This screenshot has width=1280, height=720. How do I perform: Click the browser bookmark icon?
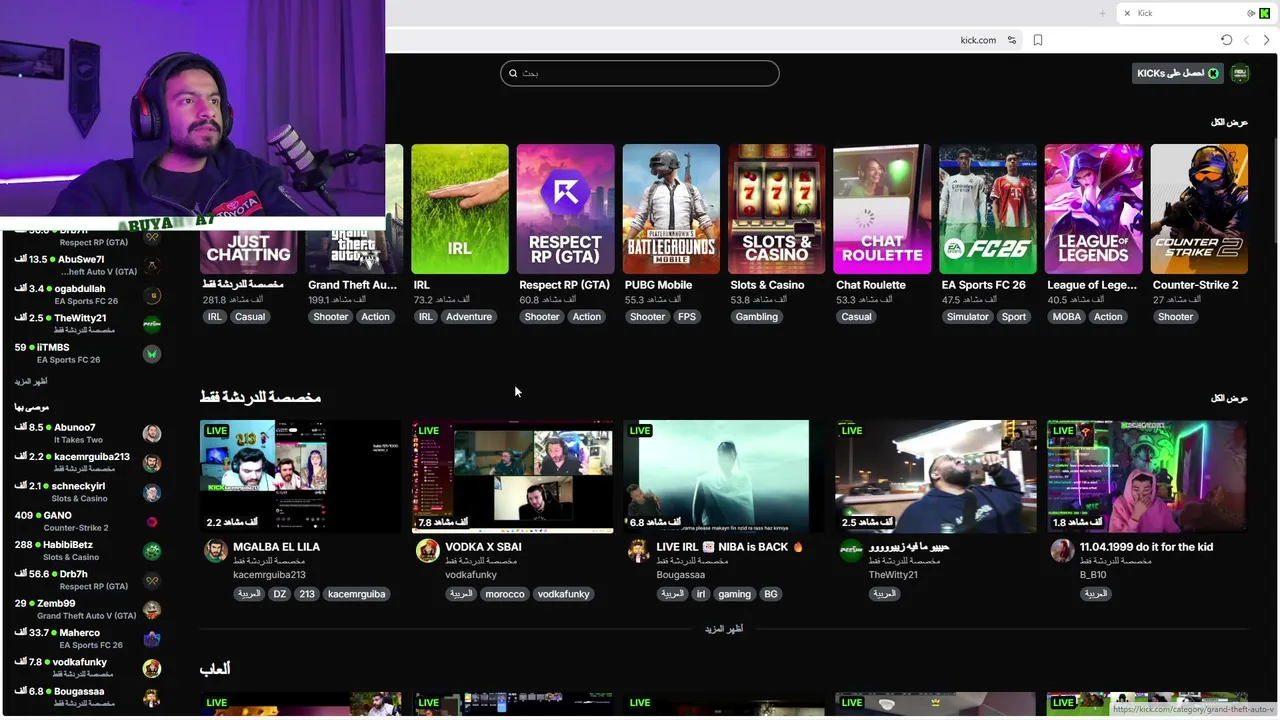[x=1038, y=40]
